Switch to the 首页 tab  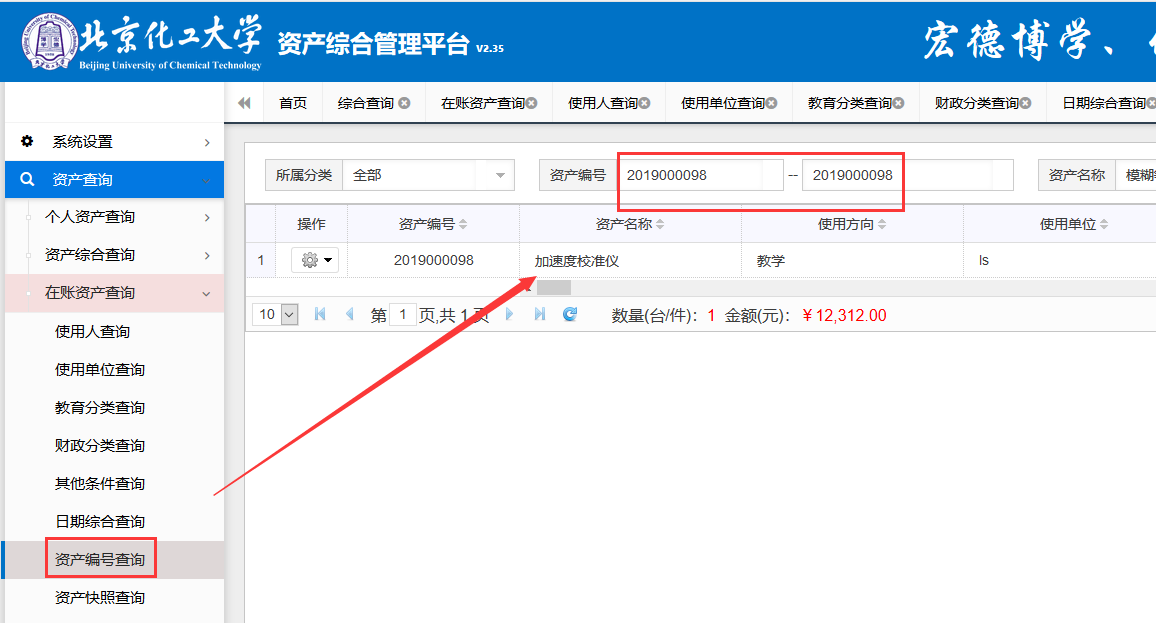pos(293,103)
